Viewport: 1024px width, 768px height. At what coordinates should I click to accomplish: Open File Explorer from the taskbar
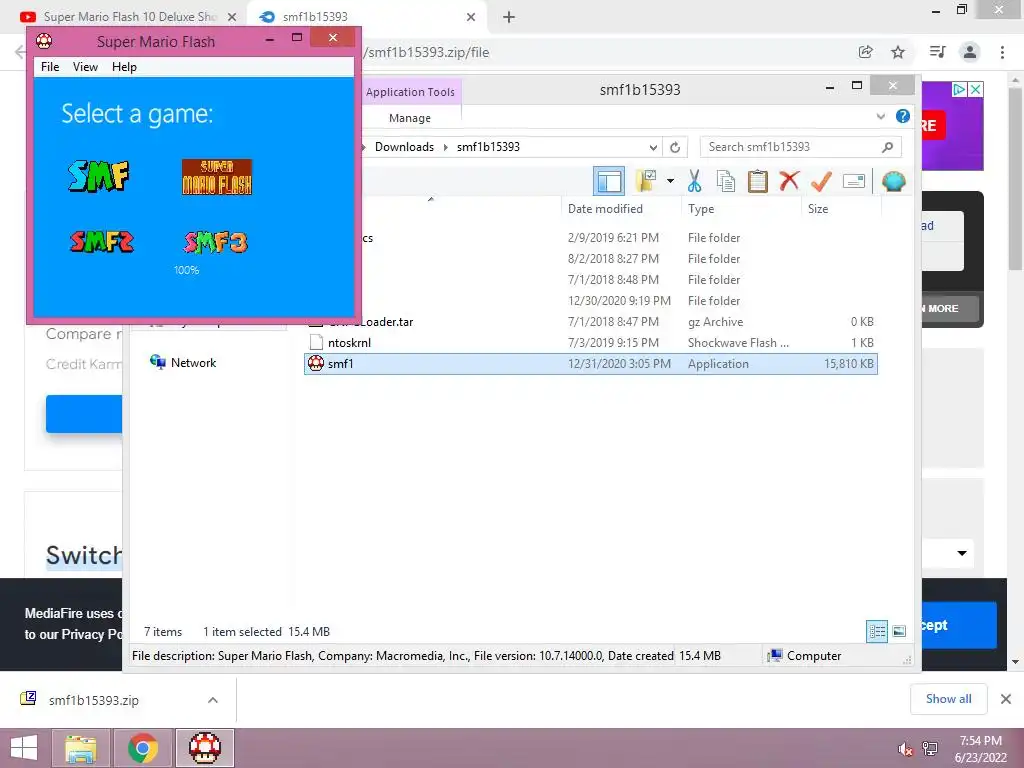point(80,748)
